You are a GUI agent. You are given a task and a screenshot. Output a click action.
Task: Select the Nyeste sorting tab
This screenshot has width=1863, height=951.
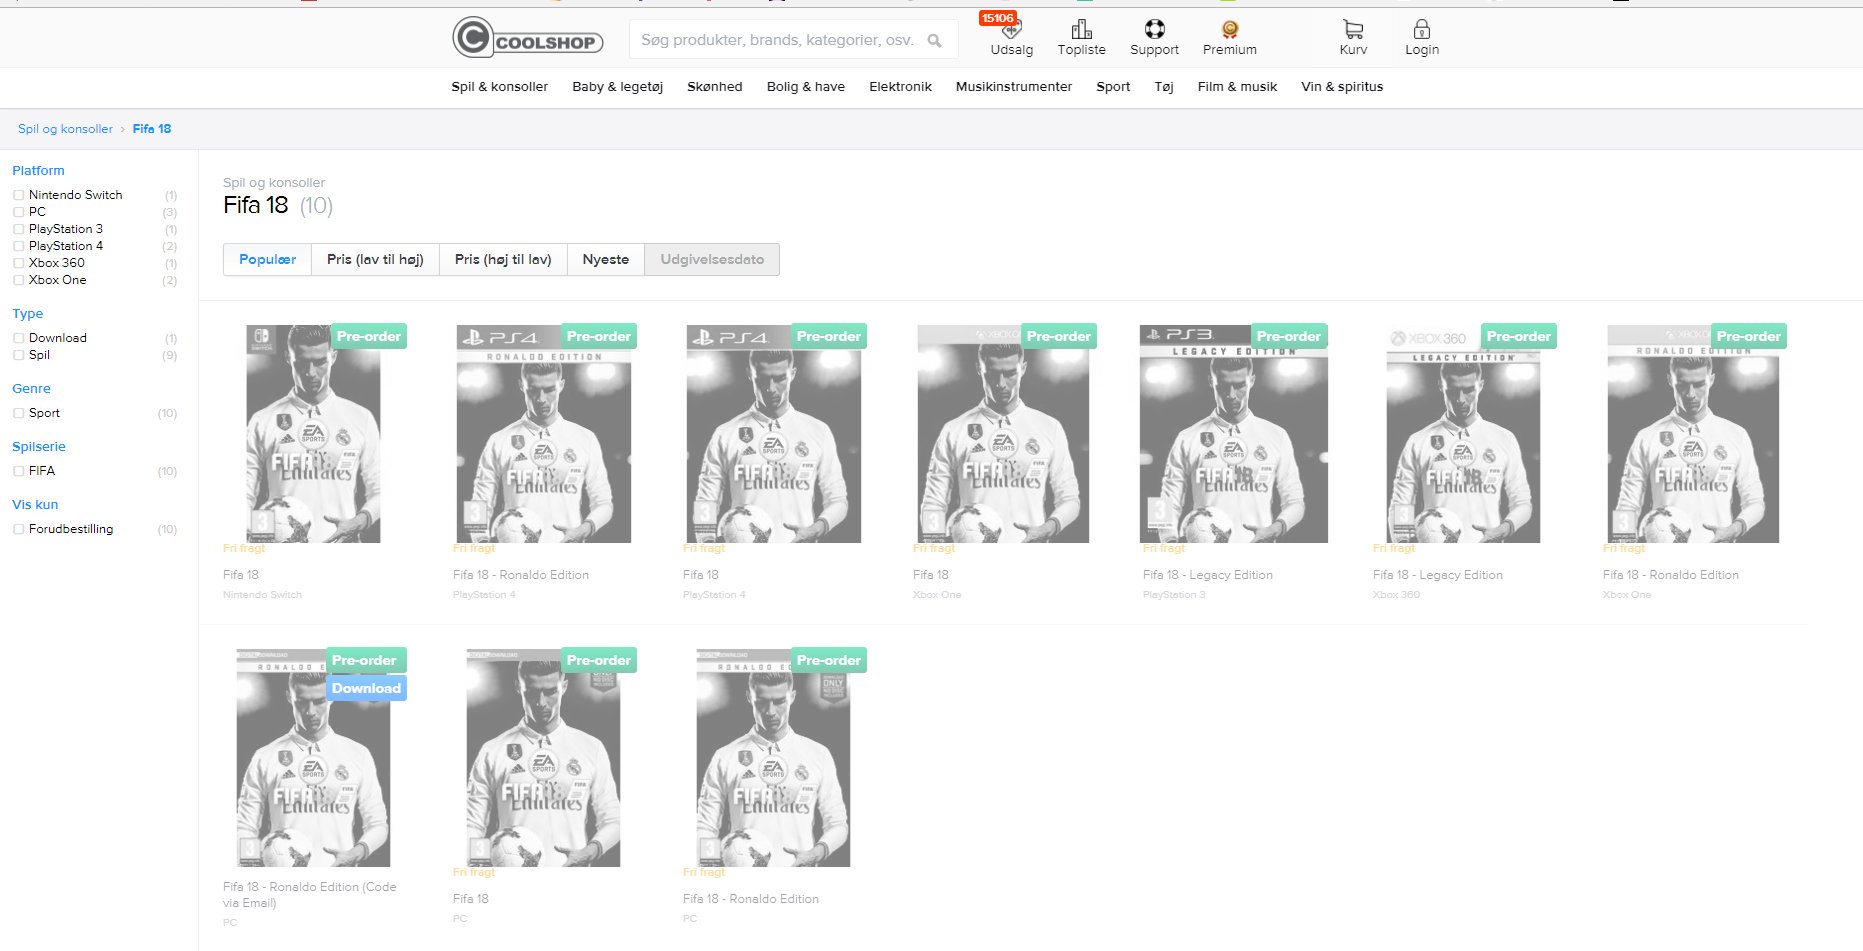point(605,260)
